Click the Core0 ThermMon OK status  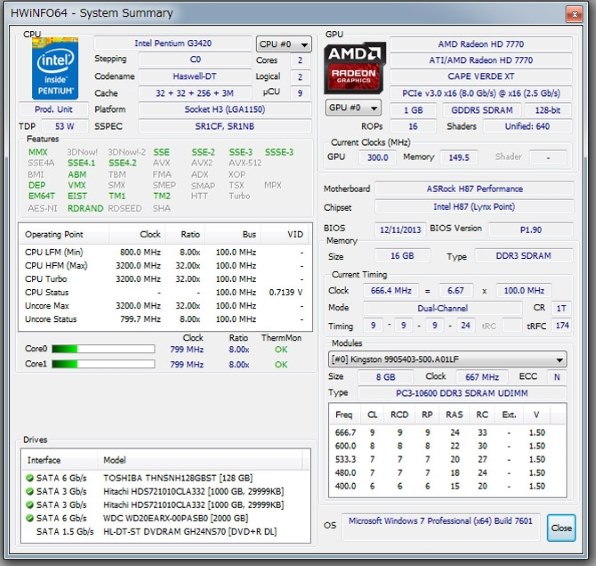(281, 349)
